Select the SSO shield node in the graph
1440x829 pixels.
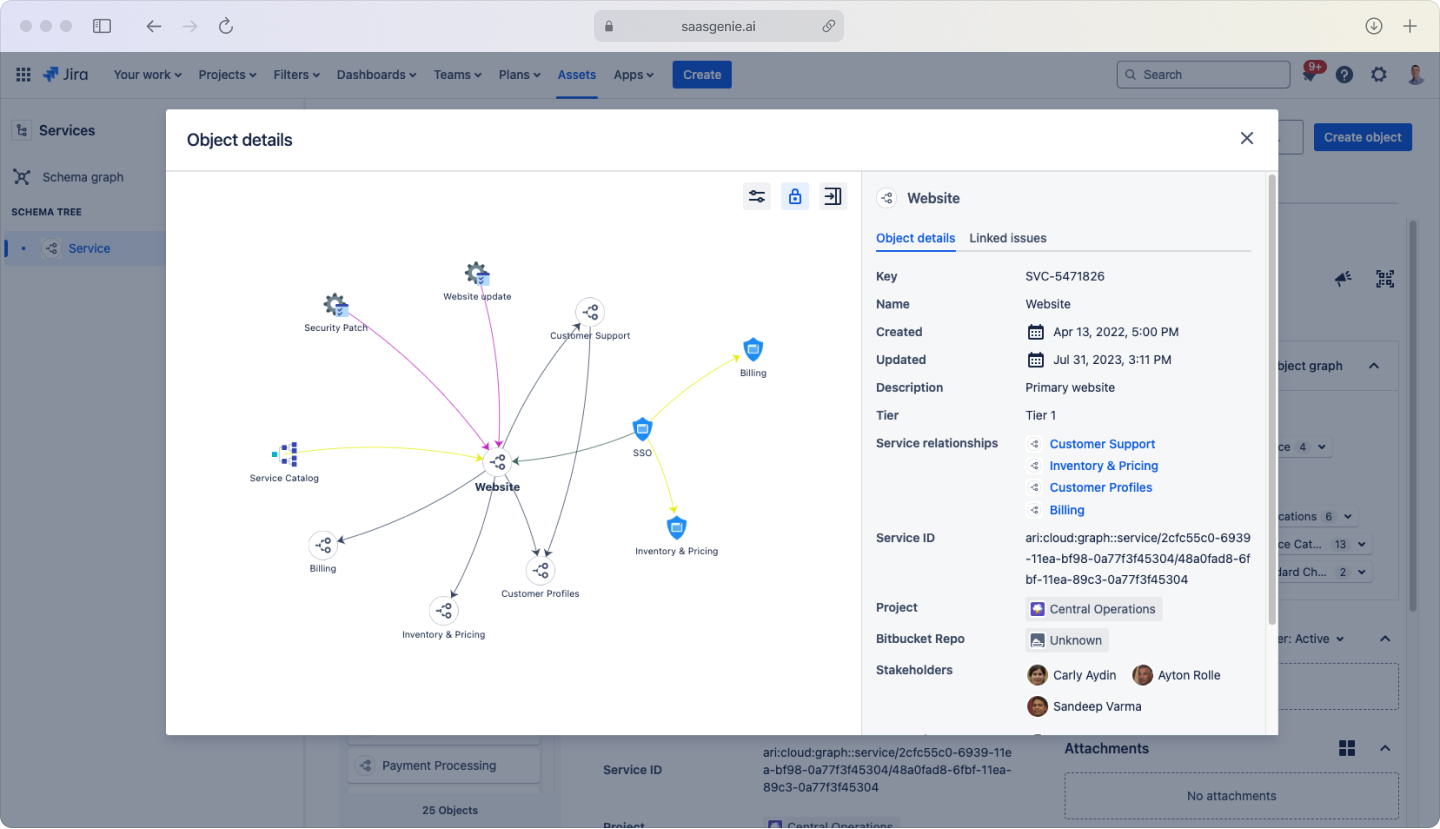tap(642, 429)
